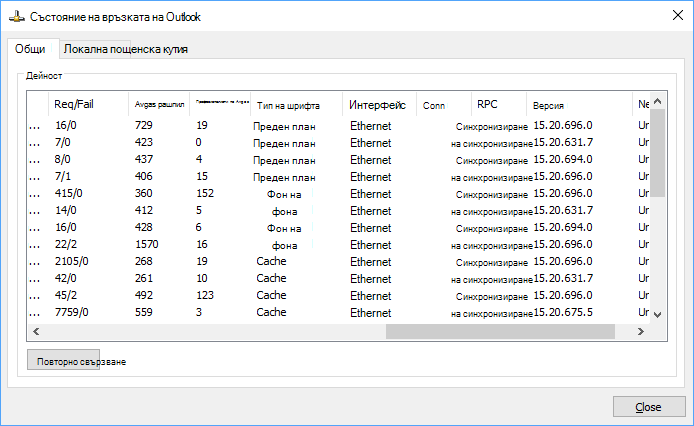
Task: Open the Локална пощенска кутия tab
Action: [x=126, y=49]
